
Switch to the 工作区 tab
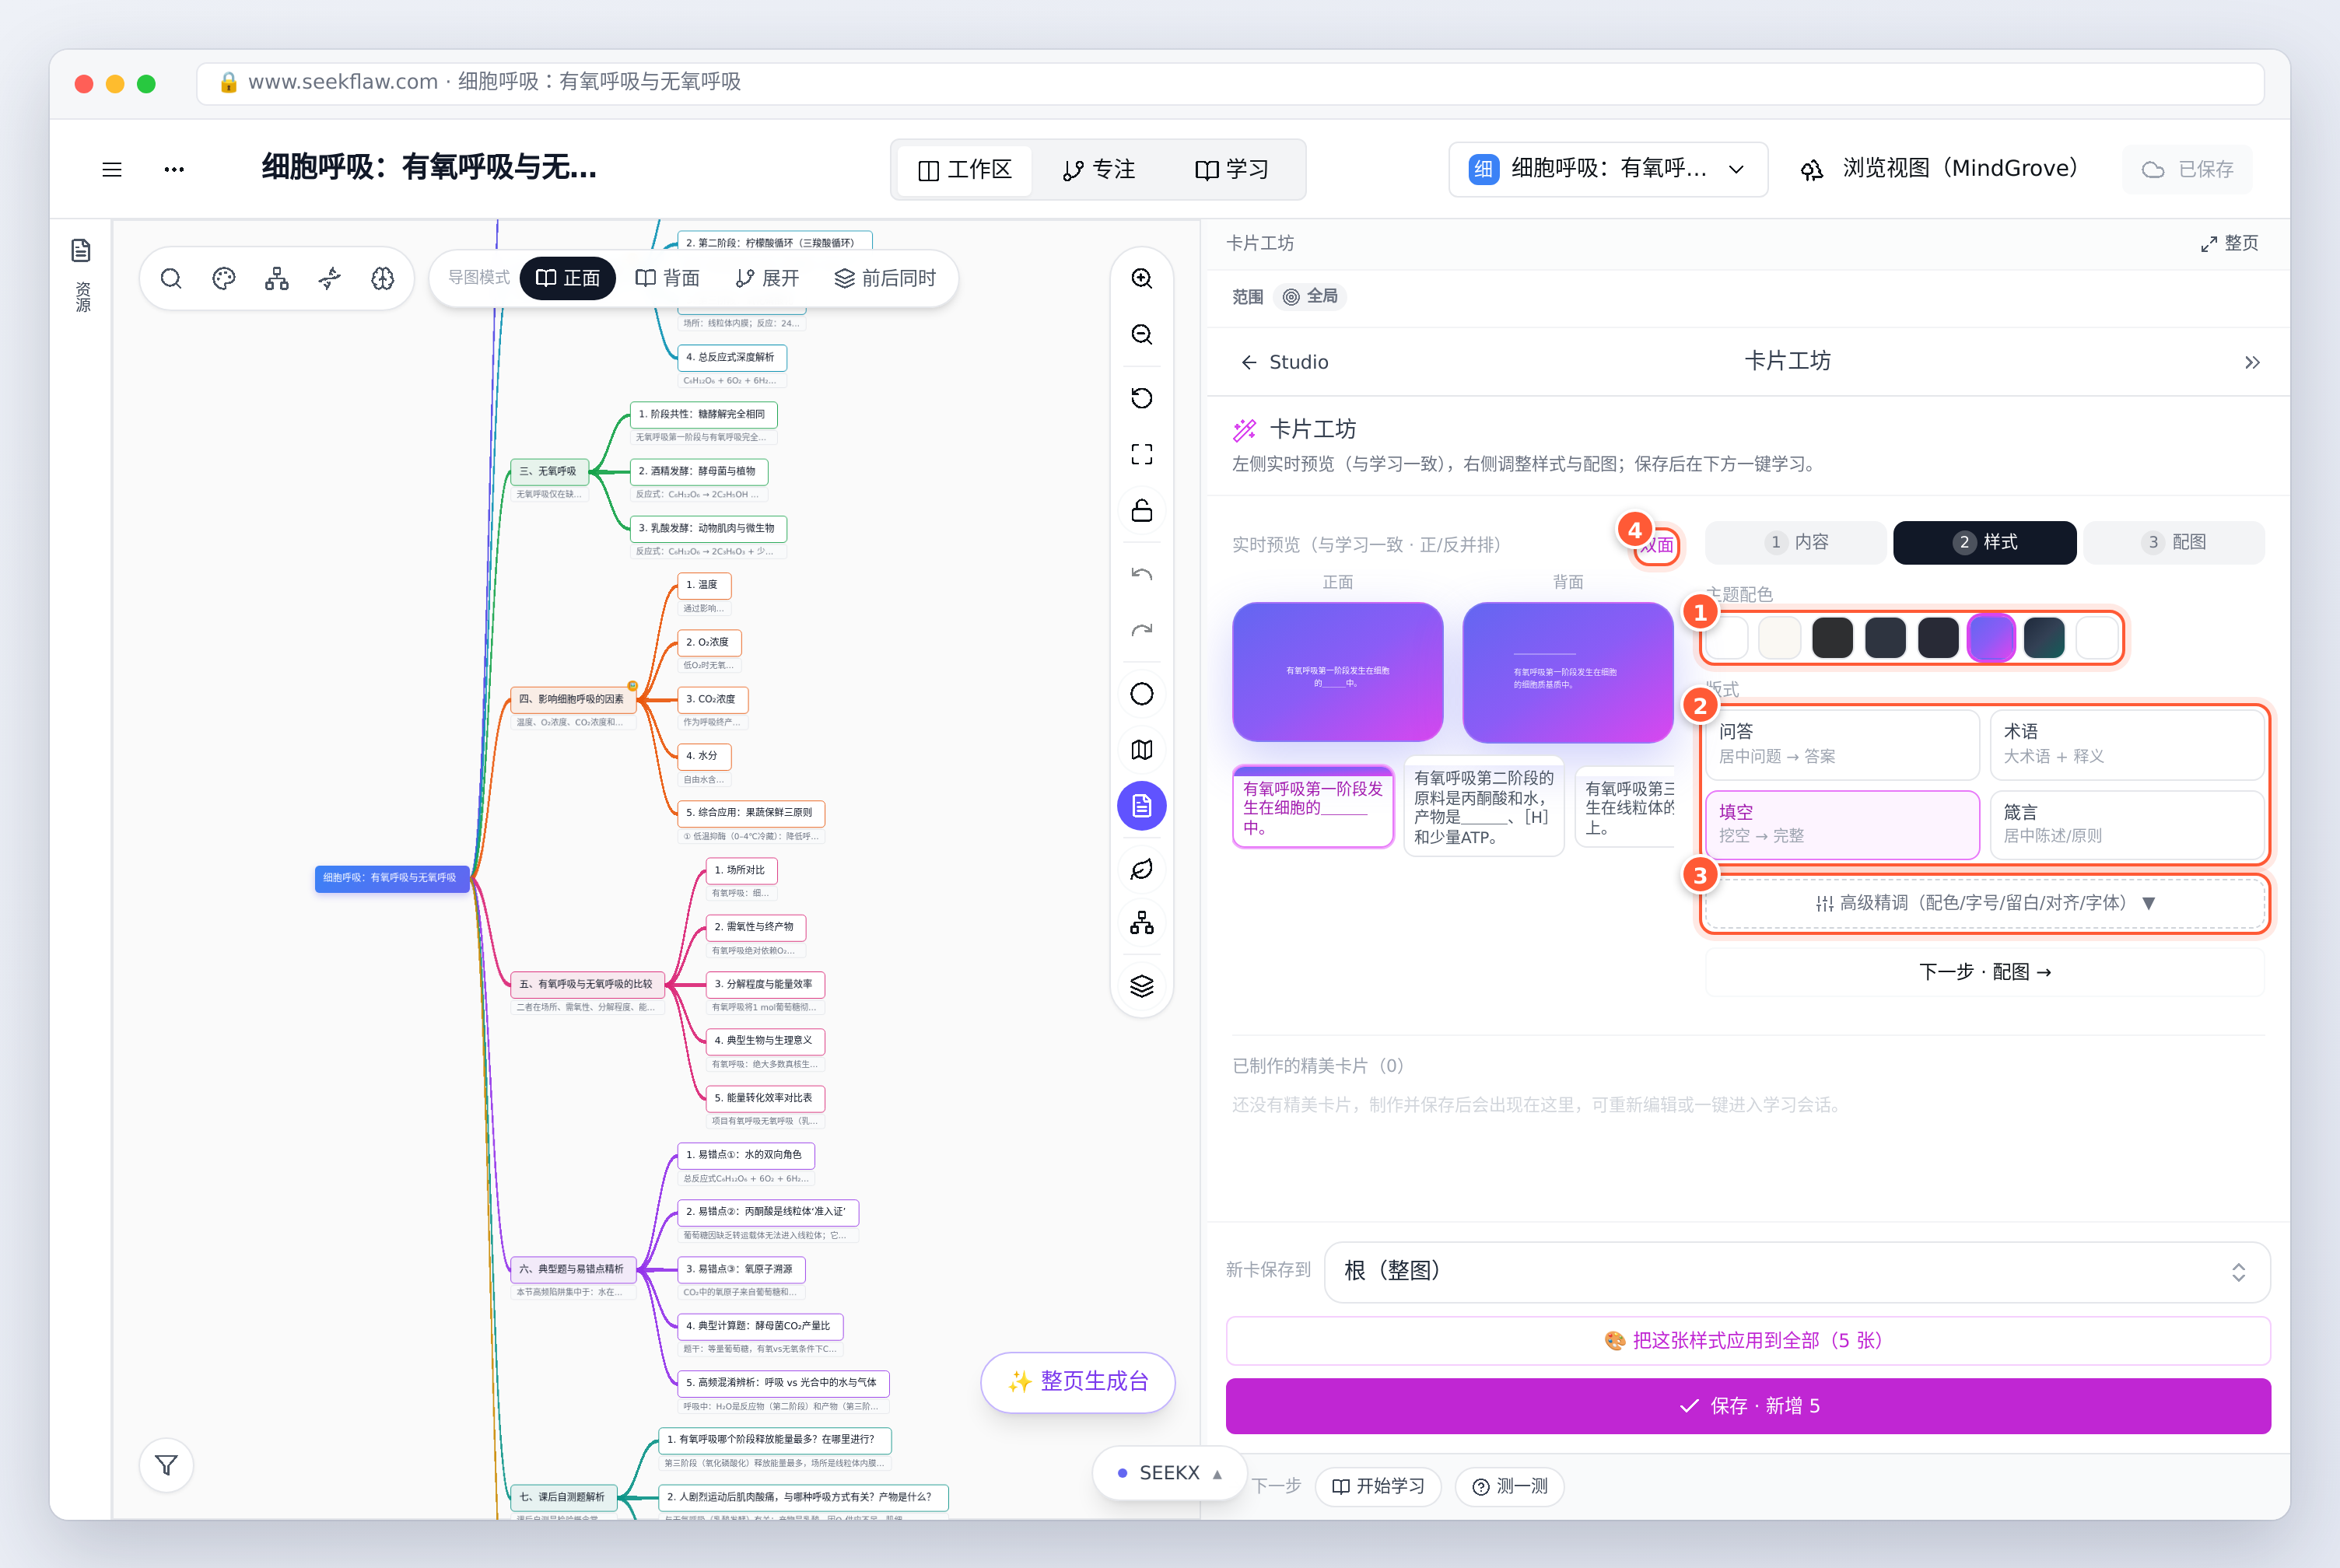pos(964,169)
